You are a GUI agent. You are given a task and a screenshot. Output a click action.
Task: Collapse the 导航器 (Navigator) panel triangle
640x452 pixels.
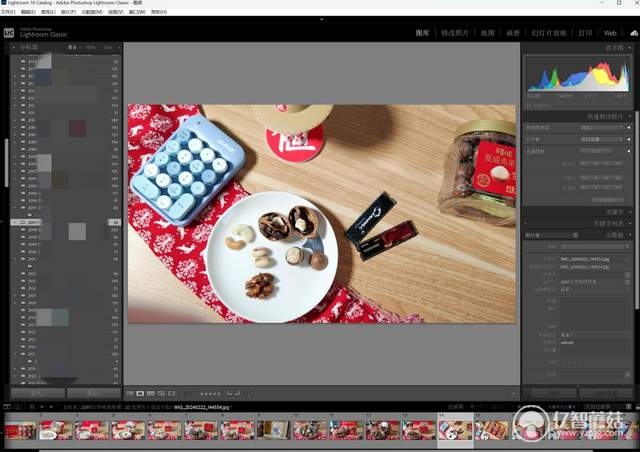[x=13, y=47]
